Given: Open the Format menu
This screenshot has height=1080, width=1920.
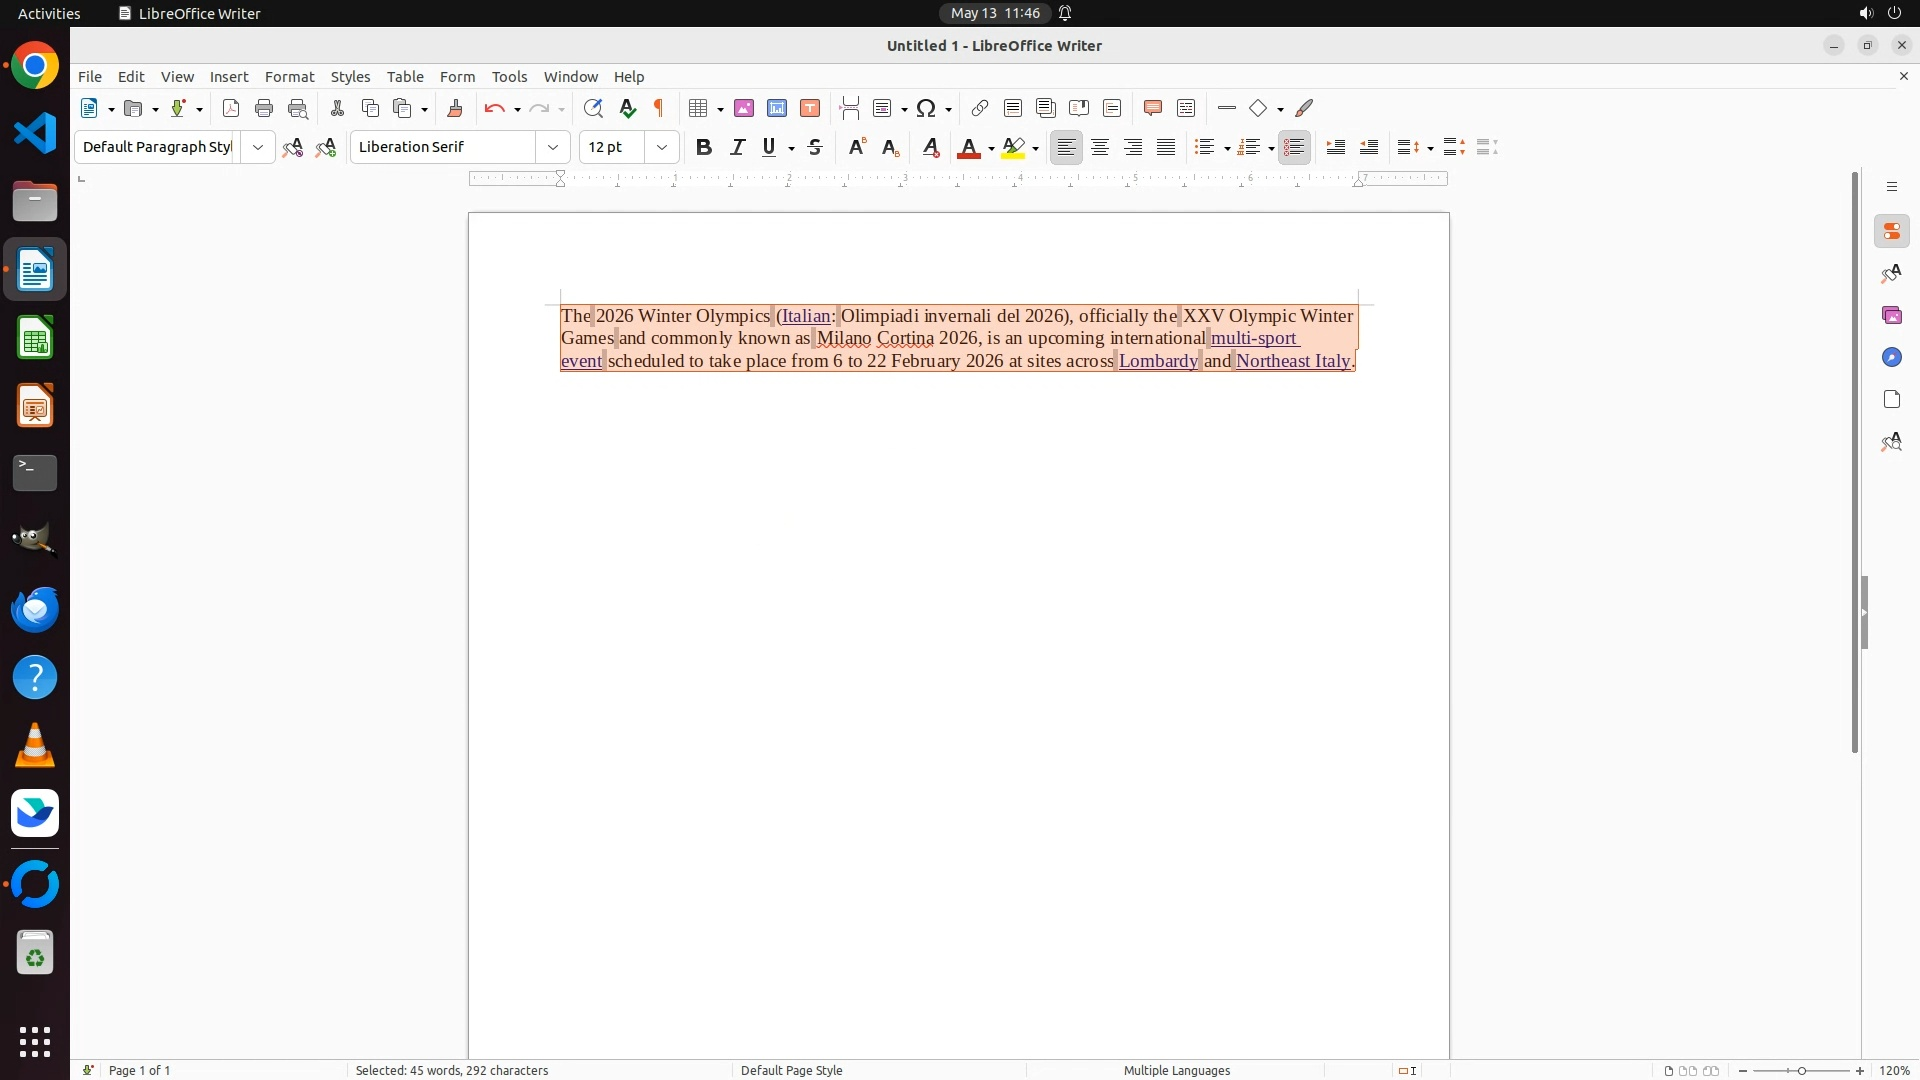Looking at the screenshot, I should click(x=289, y=77).
